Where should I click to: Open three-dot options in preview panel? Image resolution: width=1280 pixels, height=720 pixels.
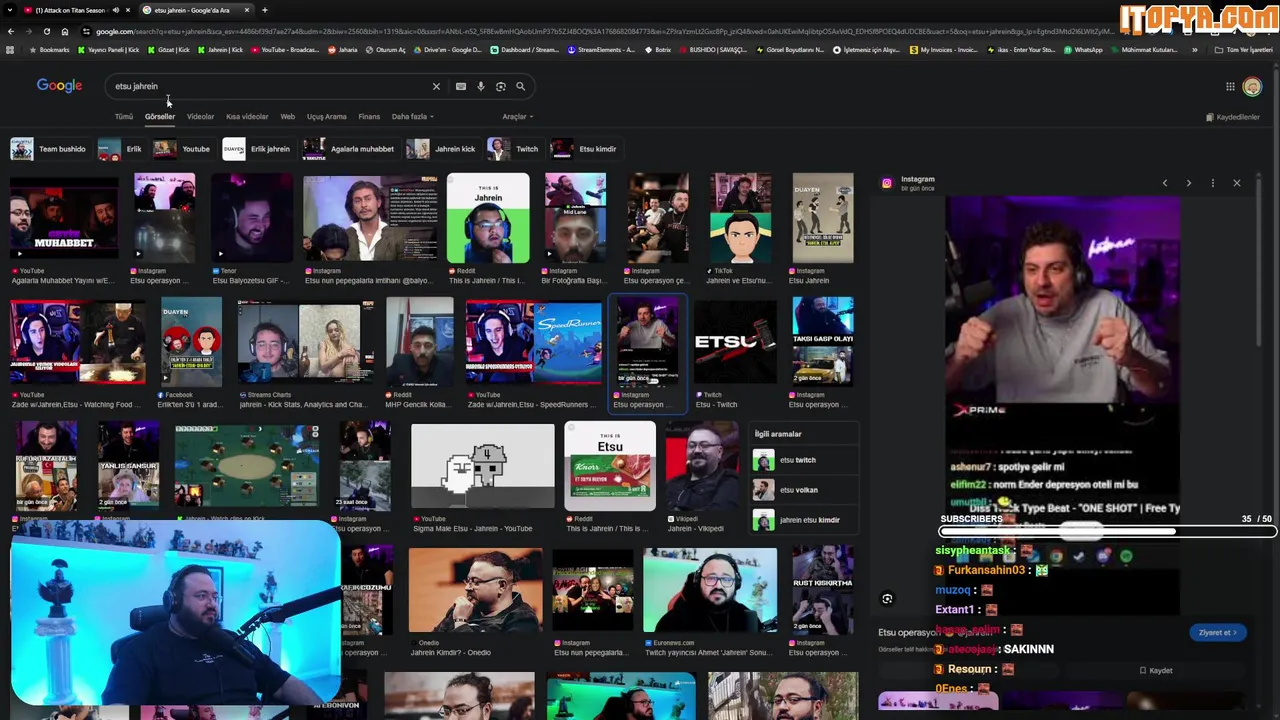click(x=1212, y=183)
